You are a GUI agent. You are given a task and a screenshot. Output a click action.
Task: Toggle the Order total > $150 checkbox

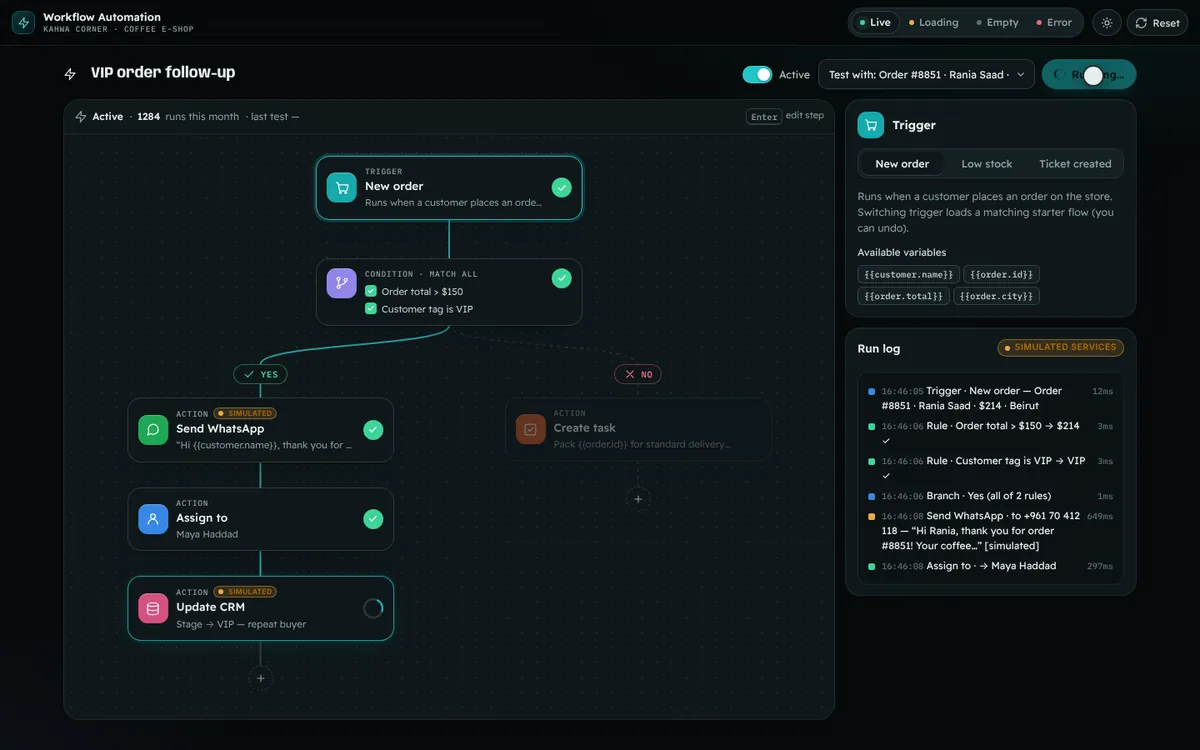(371, 292)
